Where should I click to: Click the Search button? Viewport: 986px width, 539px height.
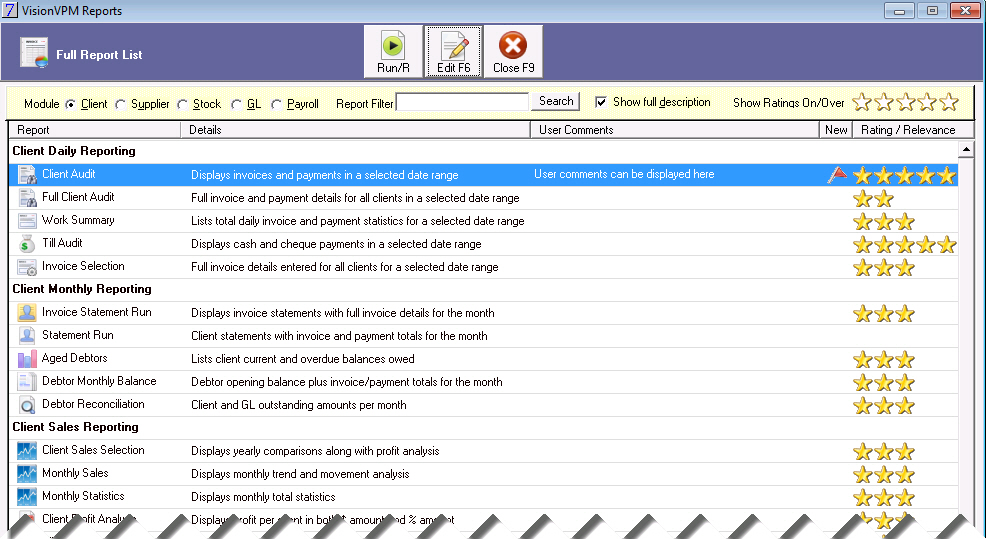(556, 101)
